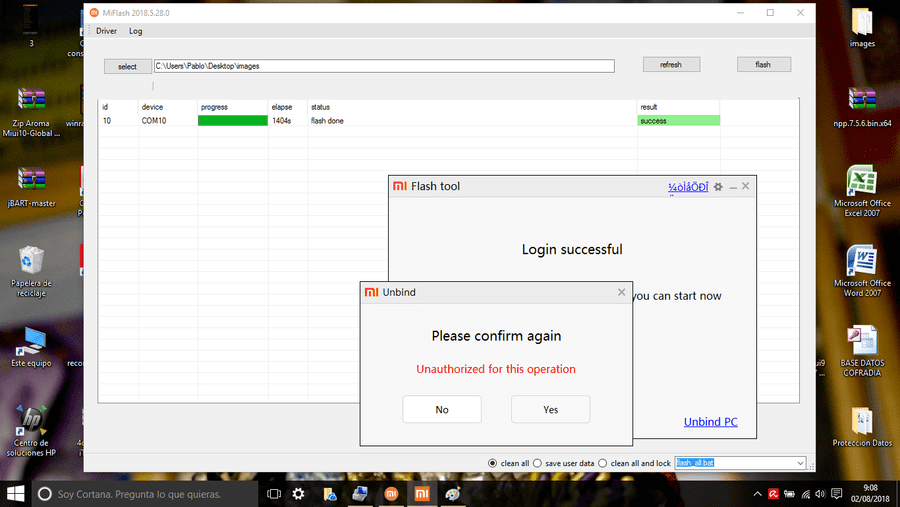This screenshot has width=900, height=507.
Task: Click the Cortana search box
Action: point(145,494)
